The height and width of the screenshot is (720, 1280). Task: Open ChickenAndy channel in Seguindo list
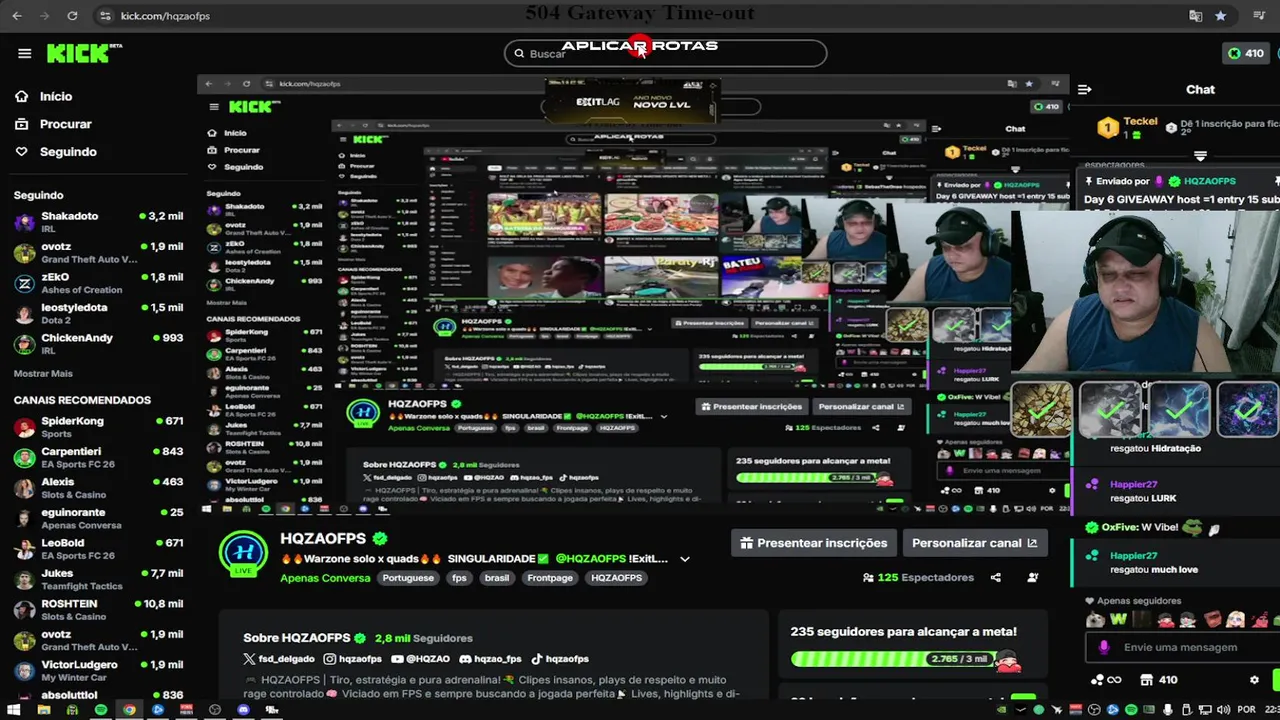99,344
